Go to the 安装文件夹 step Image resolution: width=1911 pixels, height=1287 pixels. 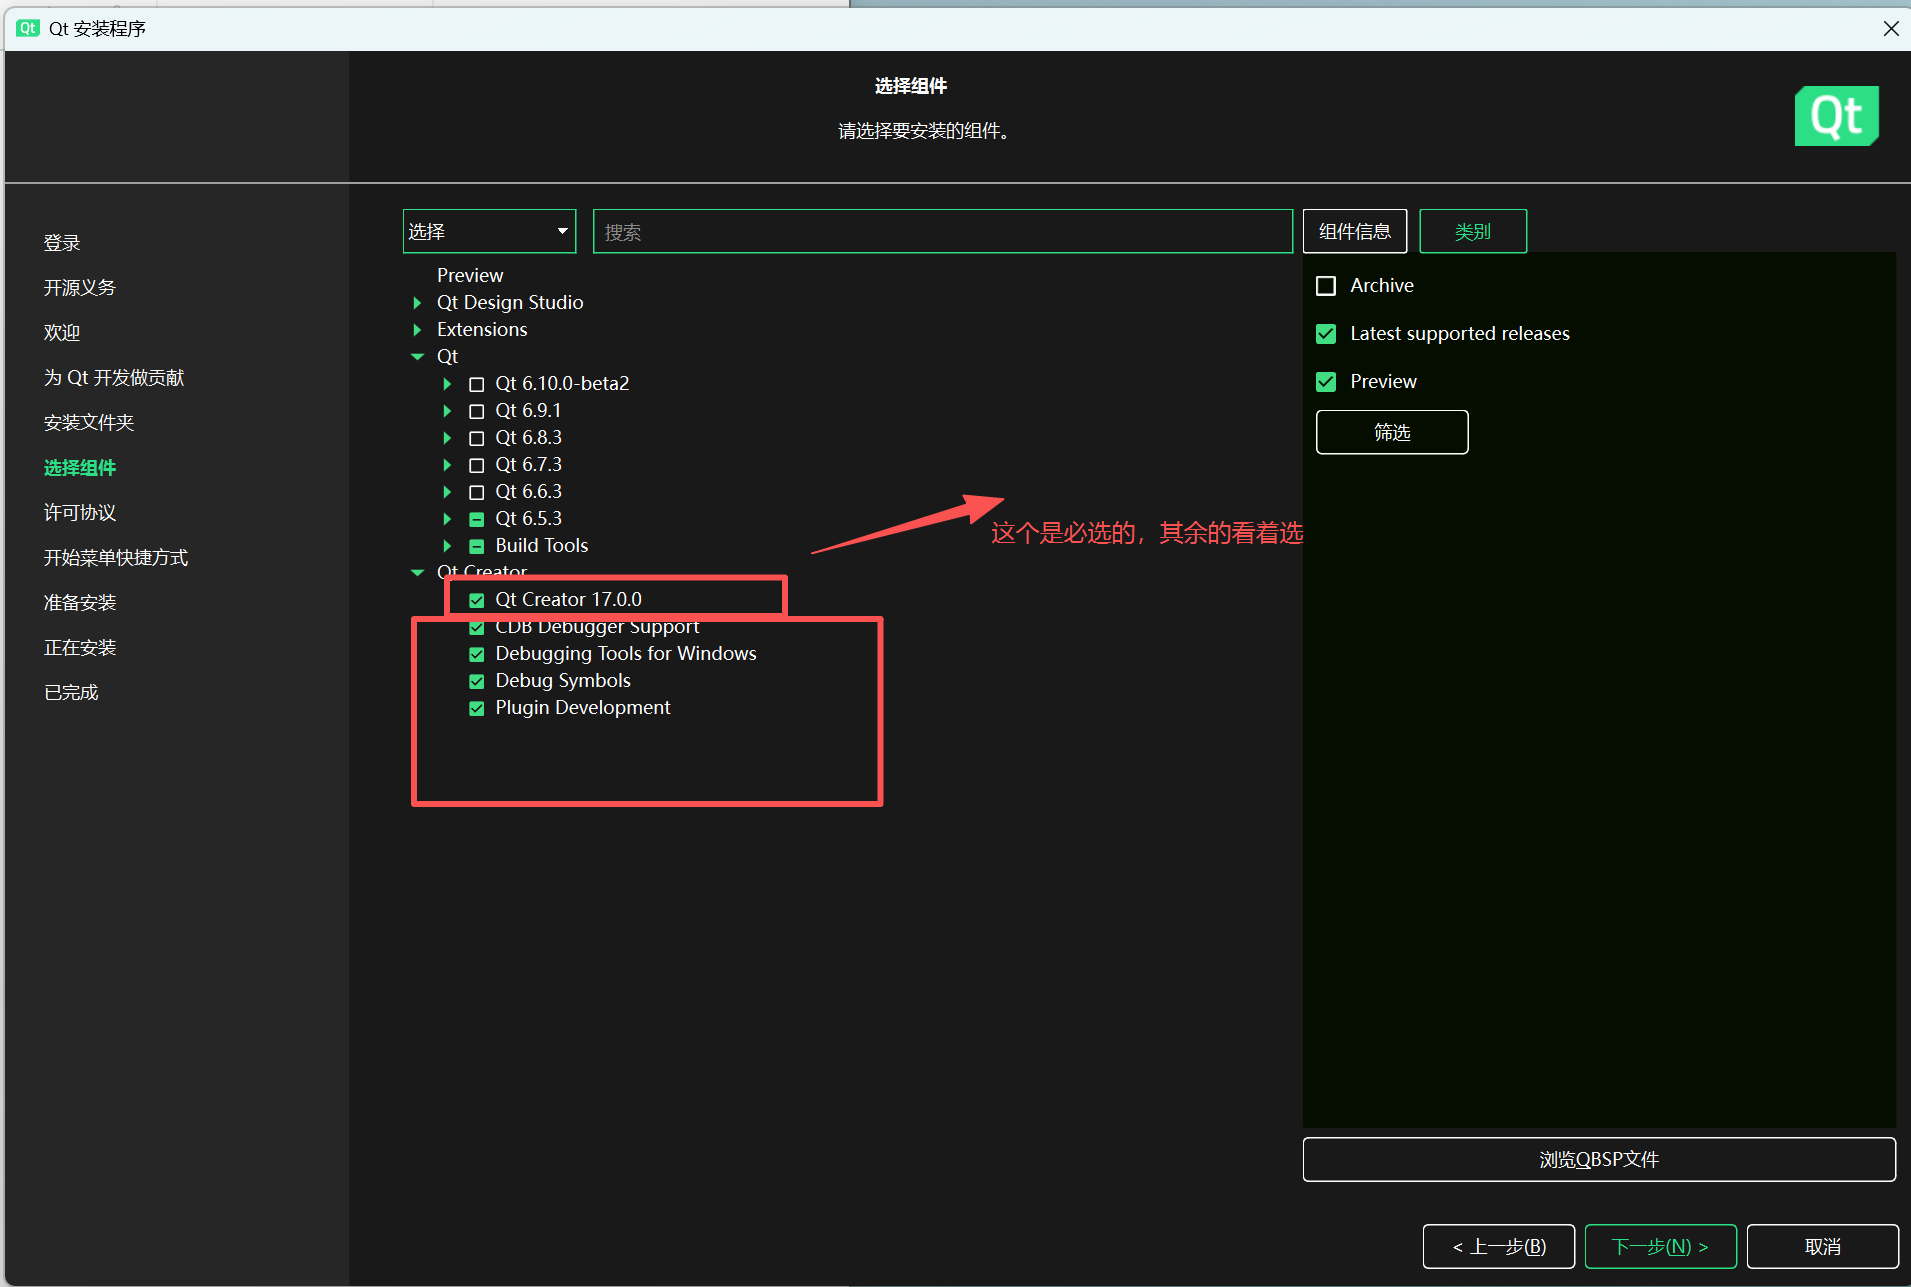point(89,423)
